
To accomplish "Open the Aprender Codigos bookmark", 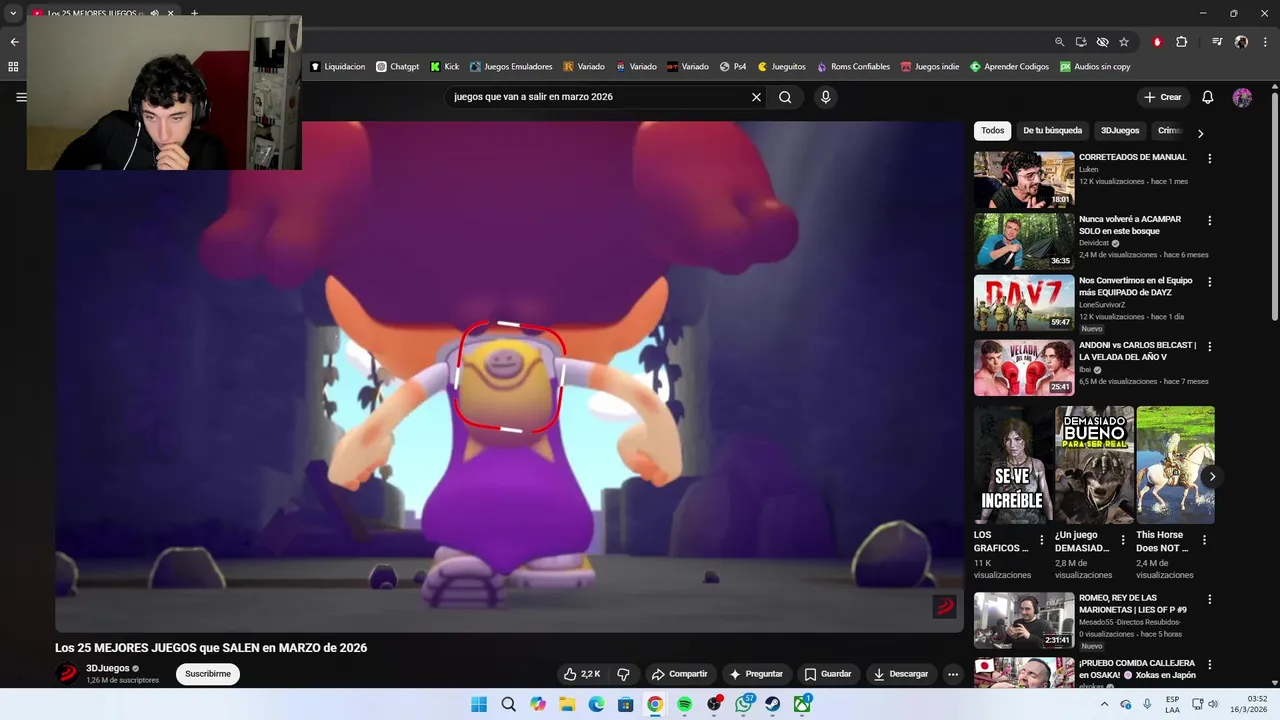I will point(1009,67).
